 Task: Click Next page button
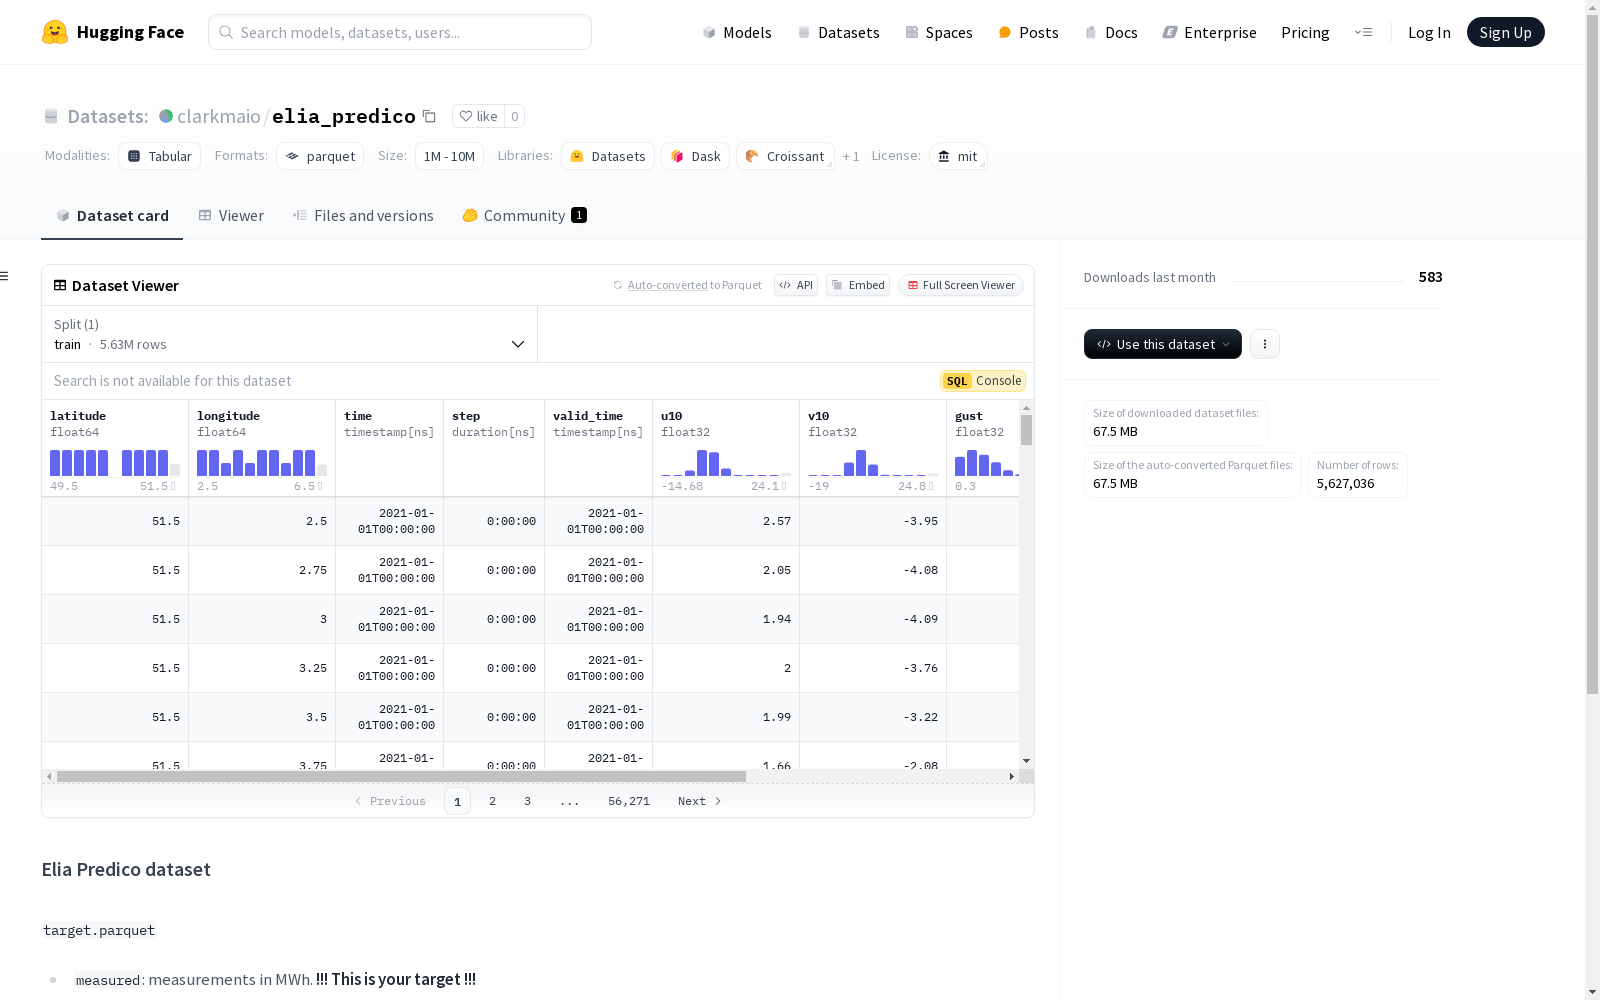click(699, 801)
